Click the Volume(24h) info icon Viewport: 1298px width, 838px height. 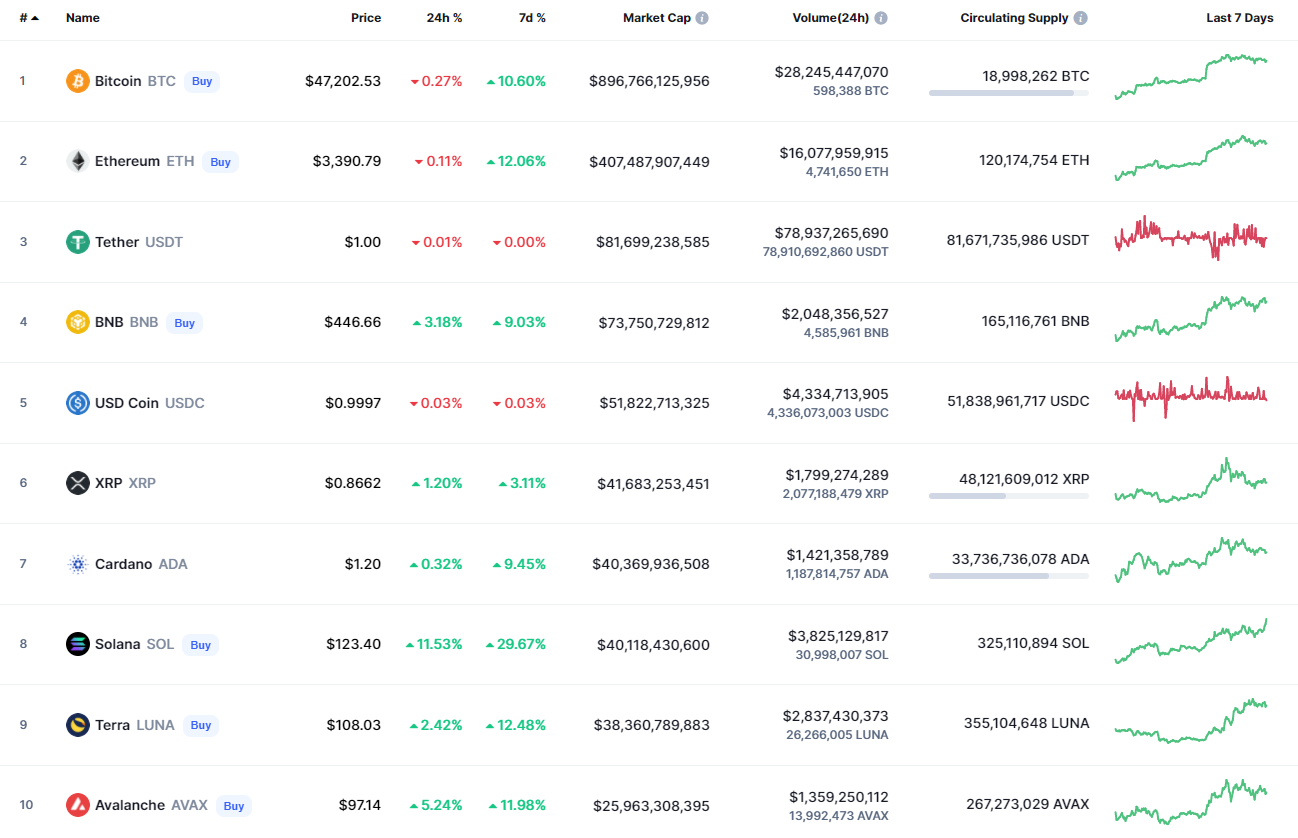881,18
